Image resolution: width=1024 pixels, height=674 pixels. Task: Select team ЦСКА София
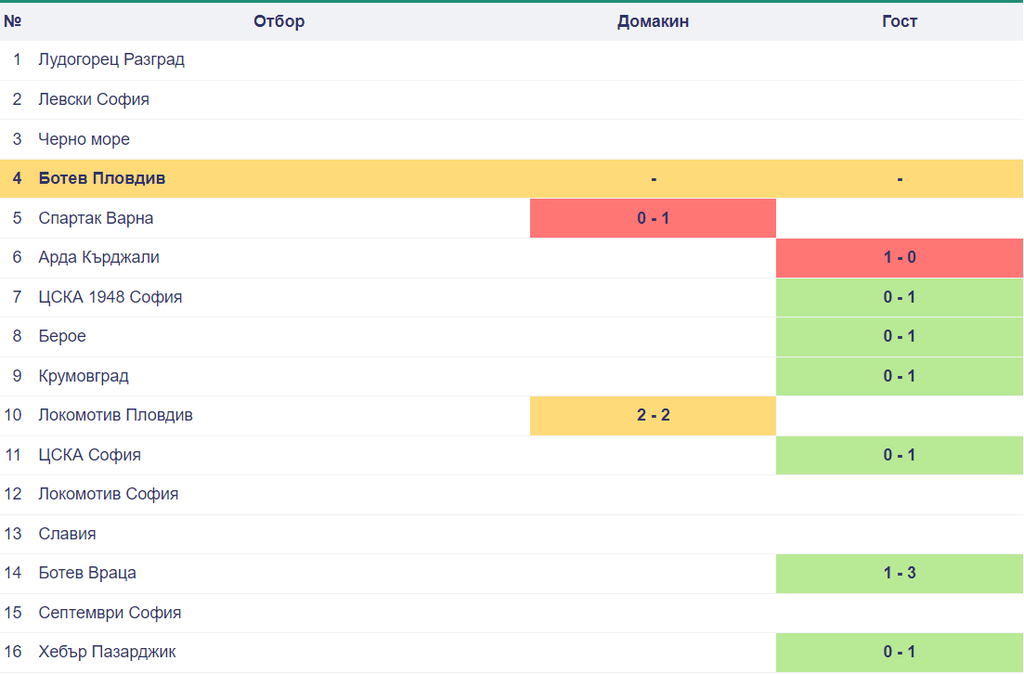[89, 455]
